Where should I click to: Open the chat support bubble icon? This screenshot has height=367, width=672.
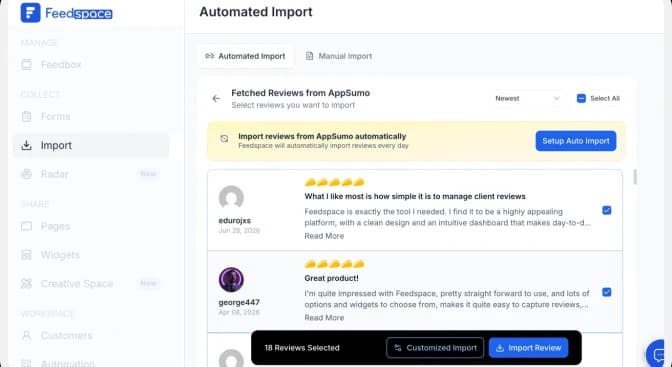(658, 354)
